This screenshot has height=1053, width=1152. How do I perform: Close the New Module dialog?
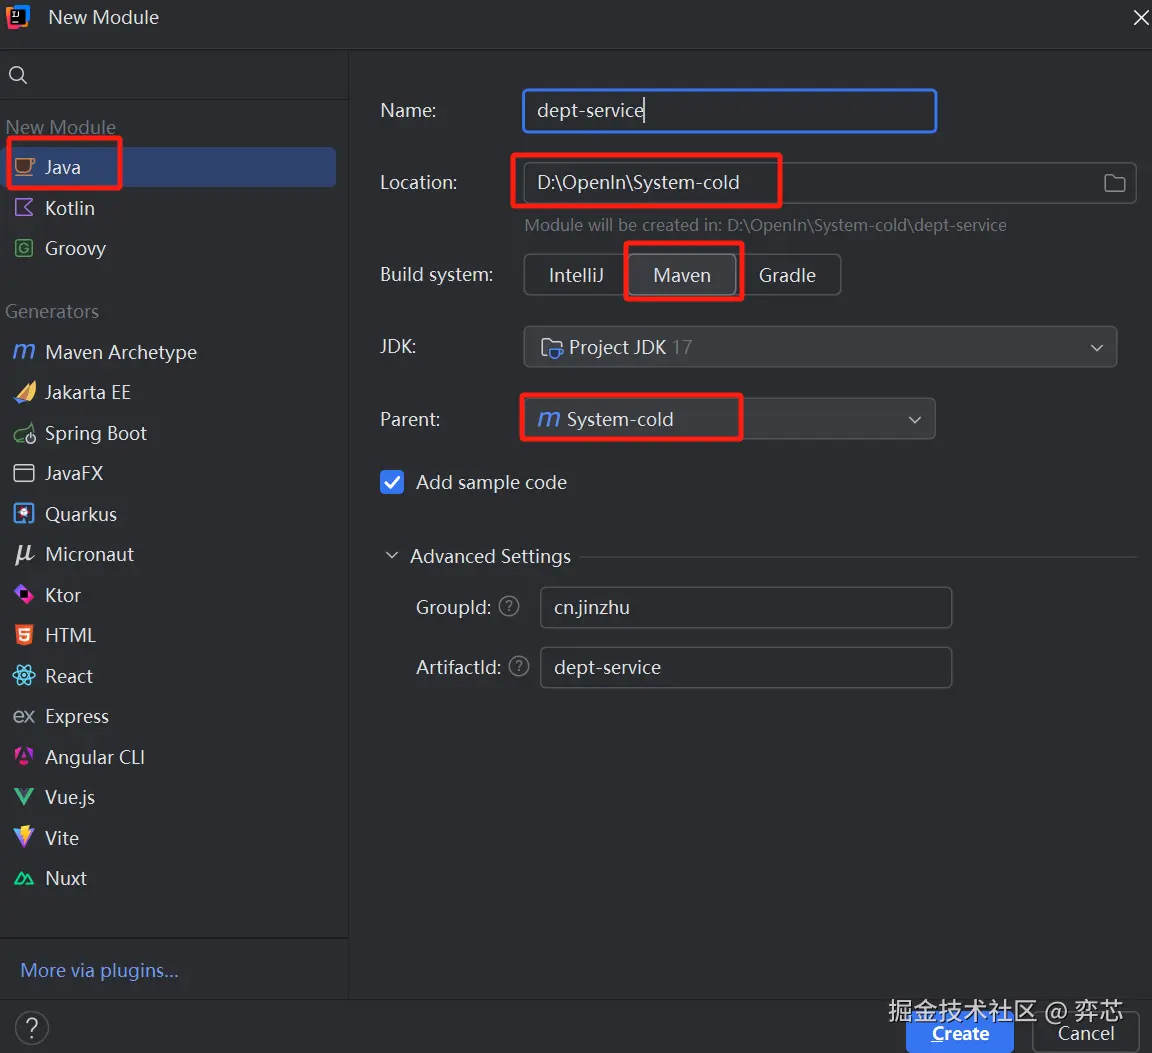pyautogui.click(x=1141, y=18)
